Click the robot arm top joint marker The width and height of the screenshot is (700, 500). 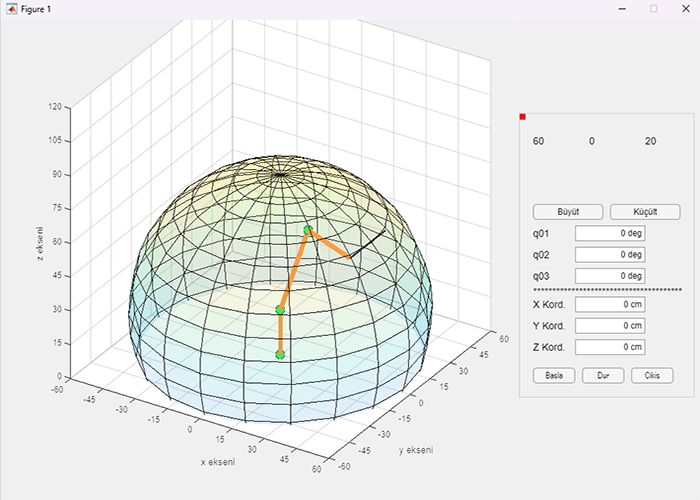click(308, 230)
